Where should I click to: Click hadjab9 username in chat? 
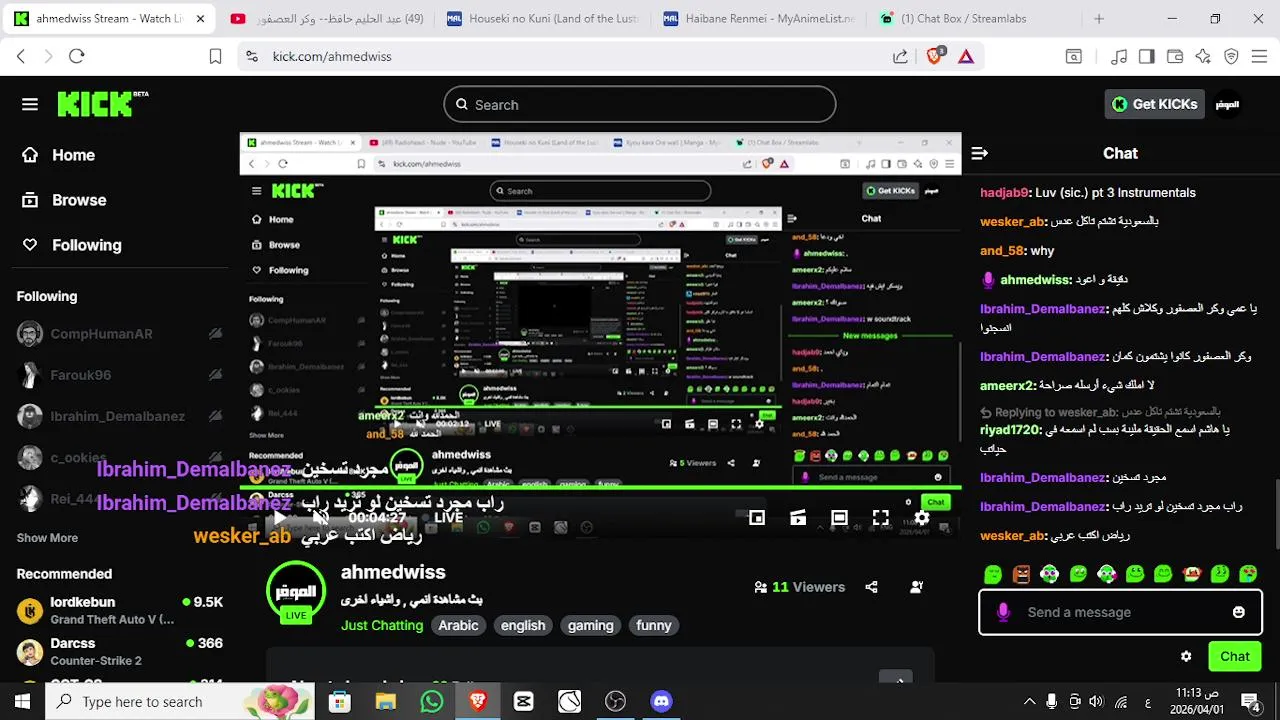[x=1004, y=192]
